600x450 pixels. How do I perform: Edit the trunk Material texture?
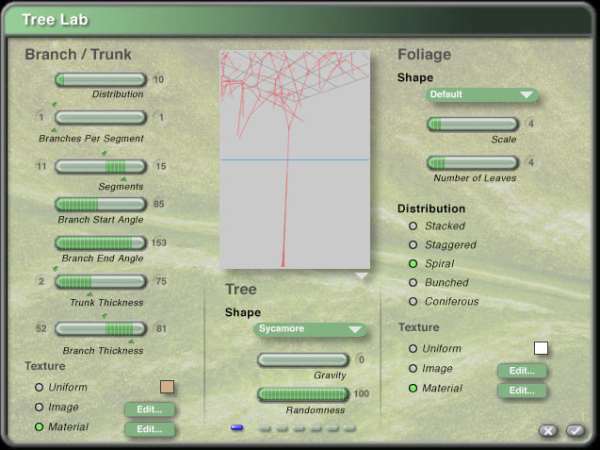(150, 429)
